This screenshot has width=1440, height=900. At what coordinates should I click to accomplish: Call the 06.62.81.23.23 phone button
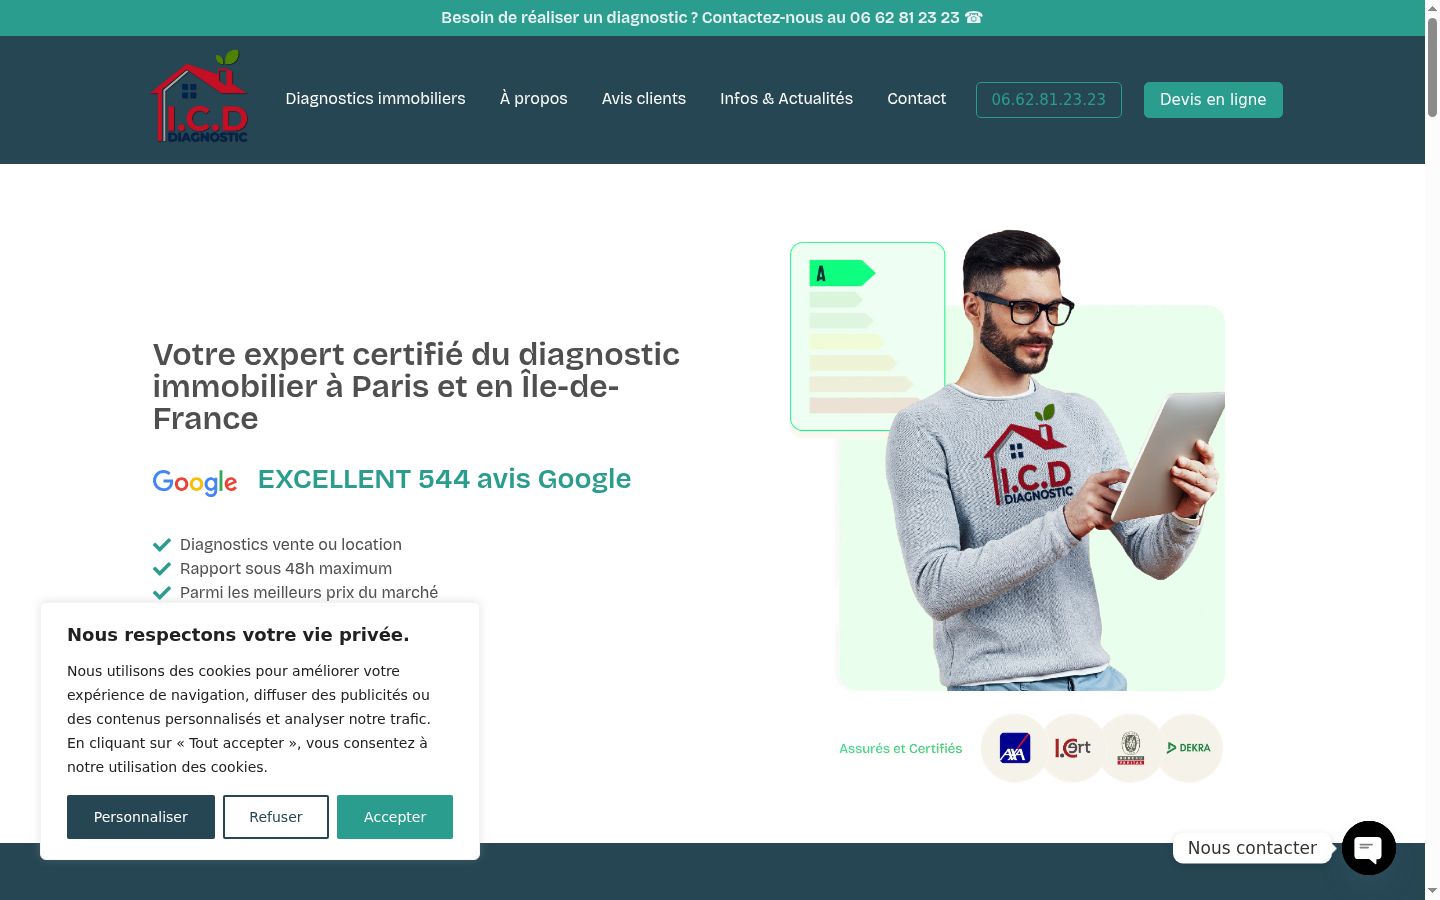(x=1049, y=100)
